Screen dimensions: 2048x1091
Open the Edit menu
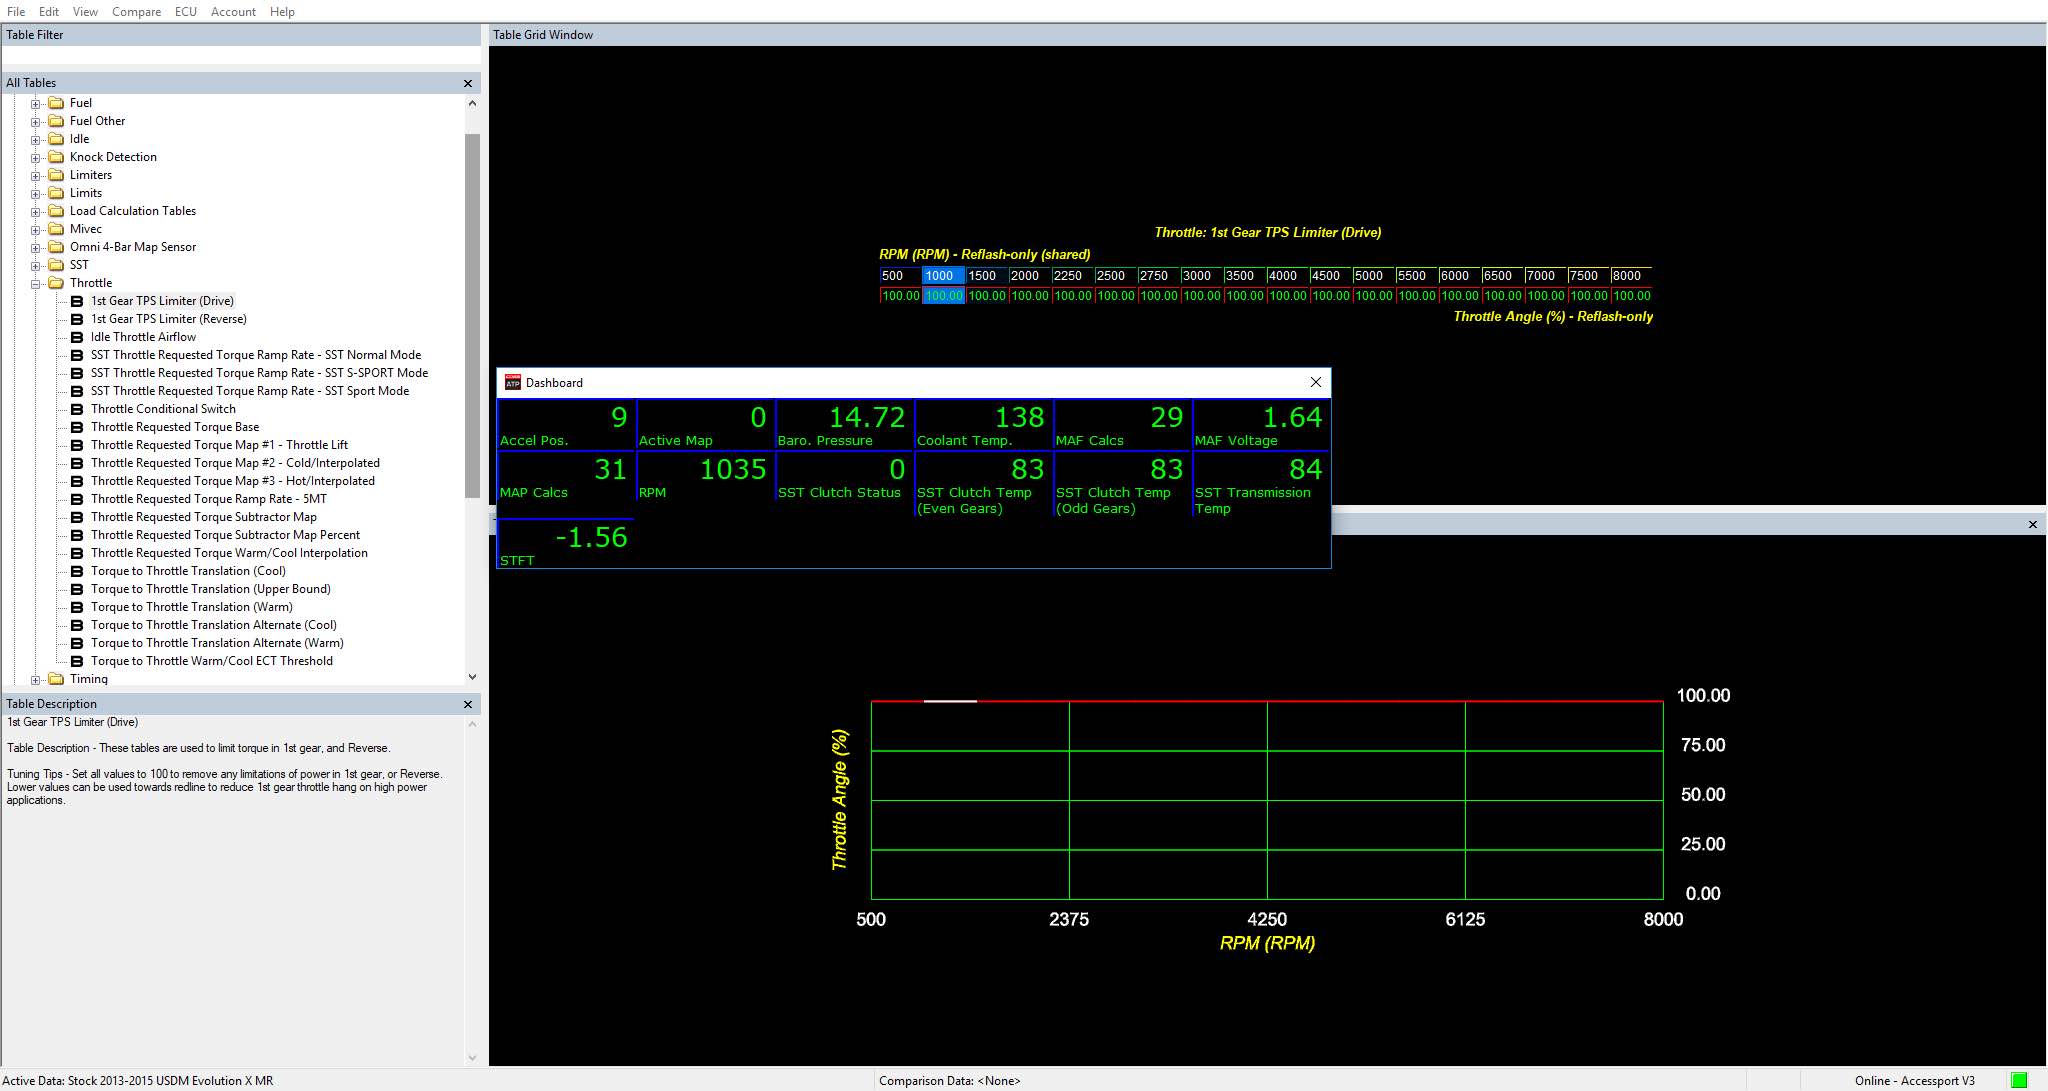[x=49, y=11]
